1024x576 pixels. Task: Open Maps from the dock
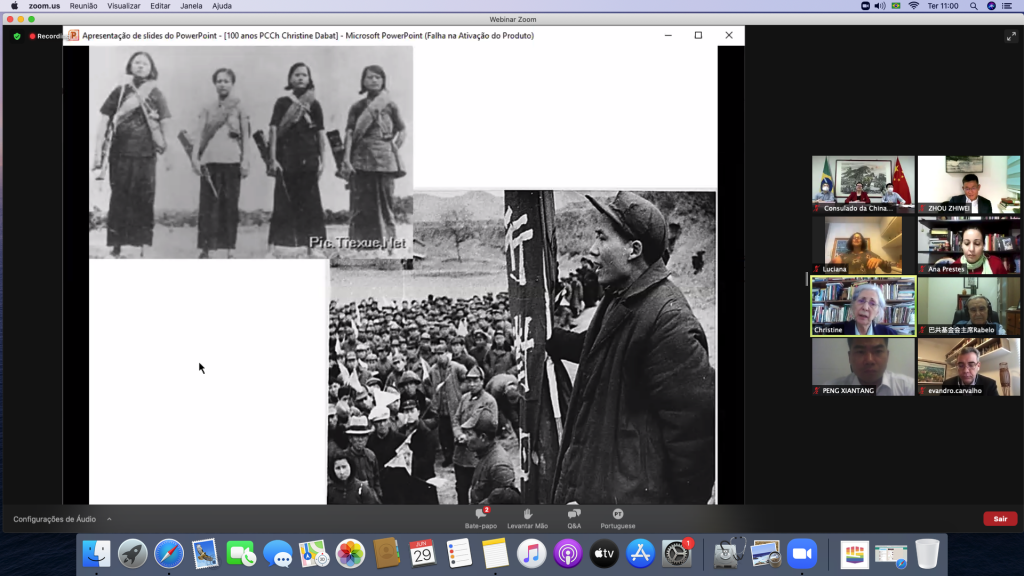[314, 554]
